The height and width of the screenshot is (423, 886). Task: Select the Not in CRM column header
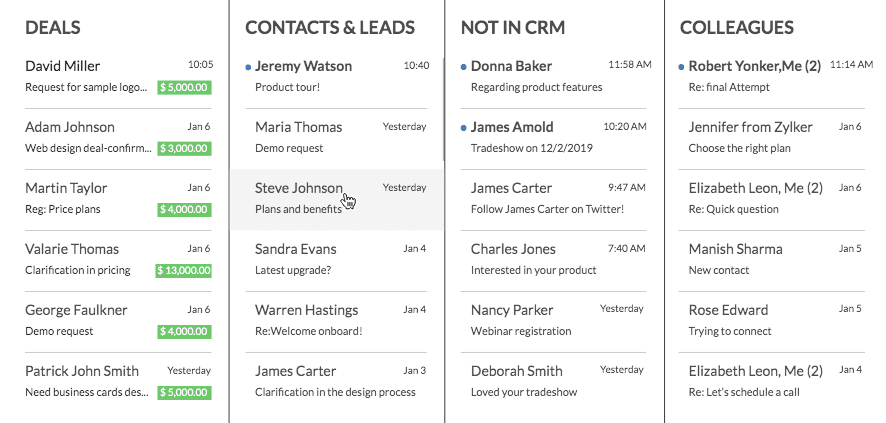513,27
